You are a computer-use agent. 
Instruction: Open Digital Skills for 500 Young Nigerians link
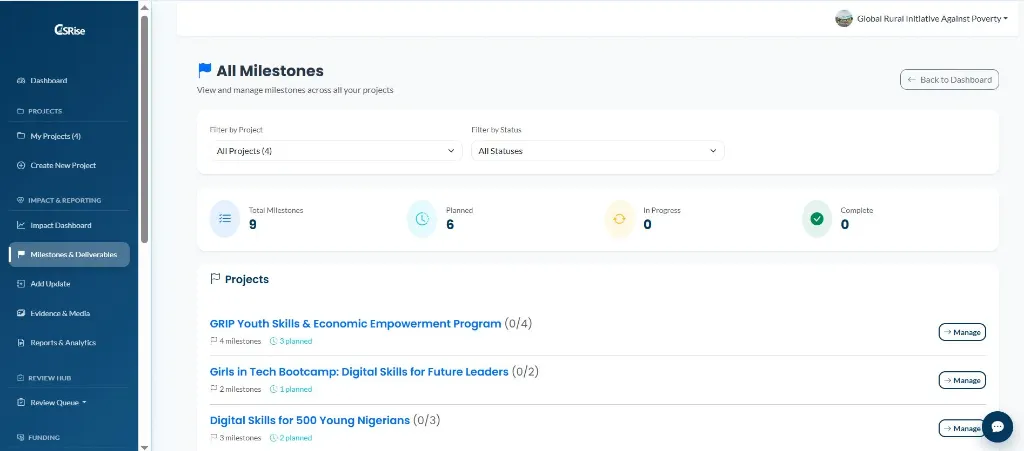click(x=310, y=420)
